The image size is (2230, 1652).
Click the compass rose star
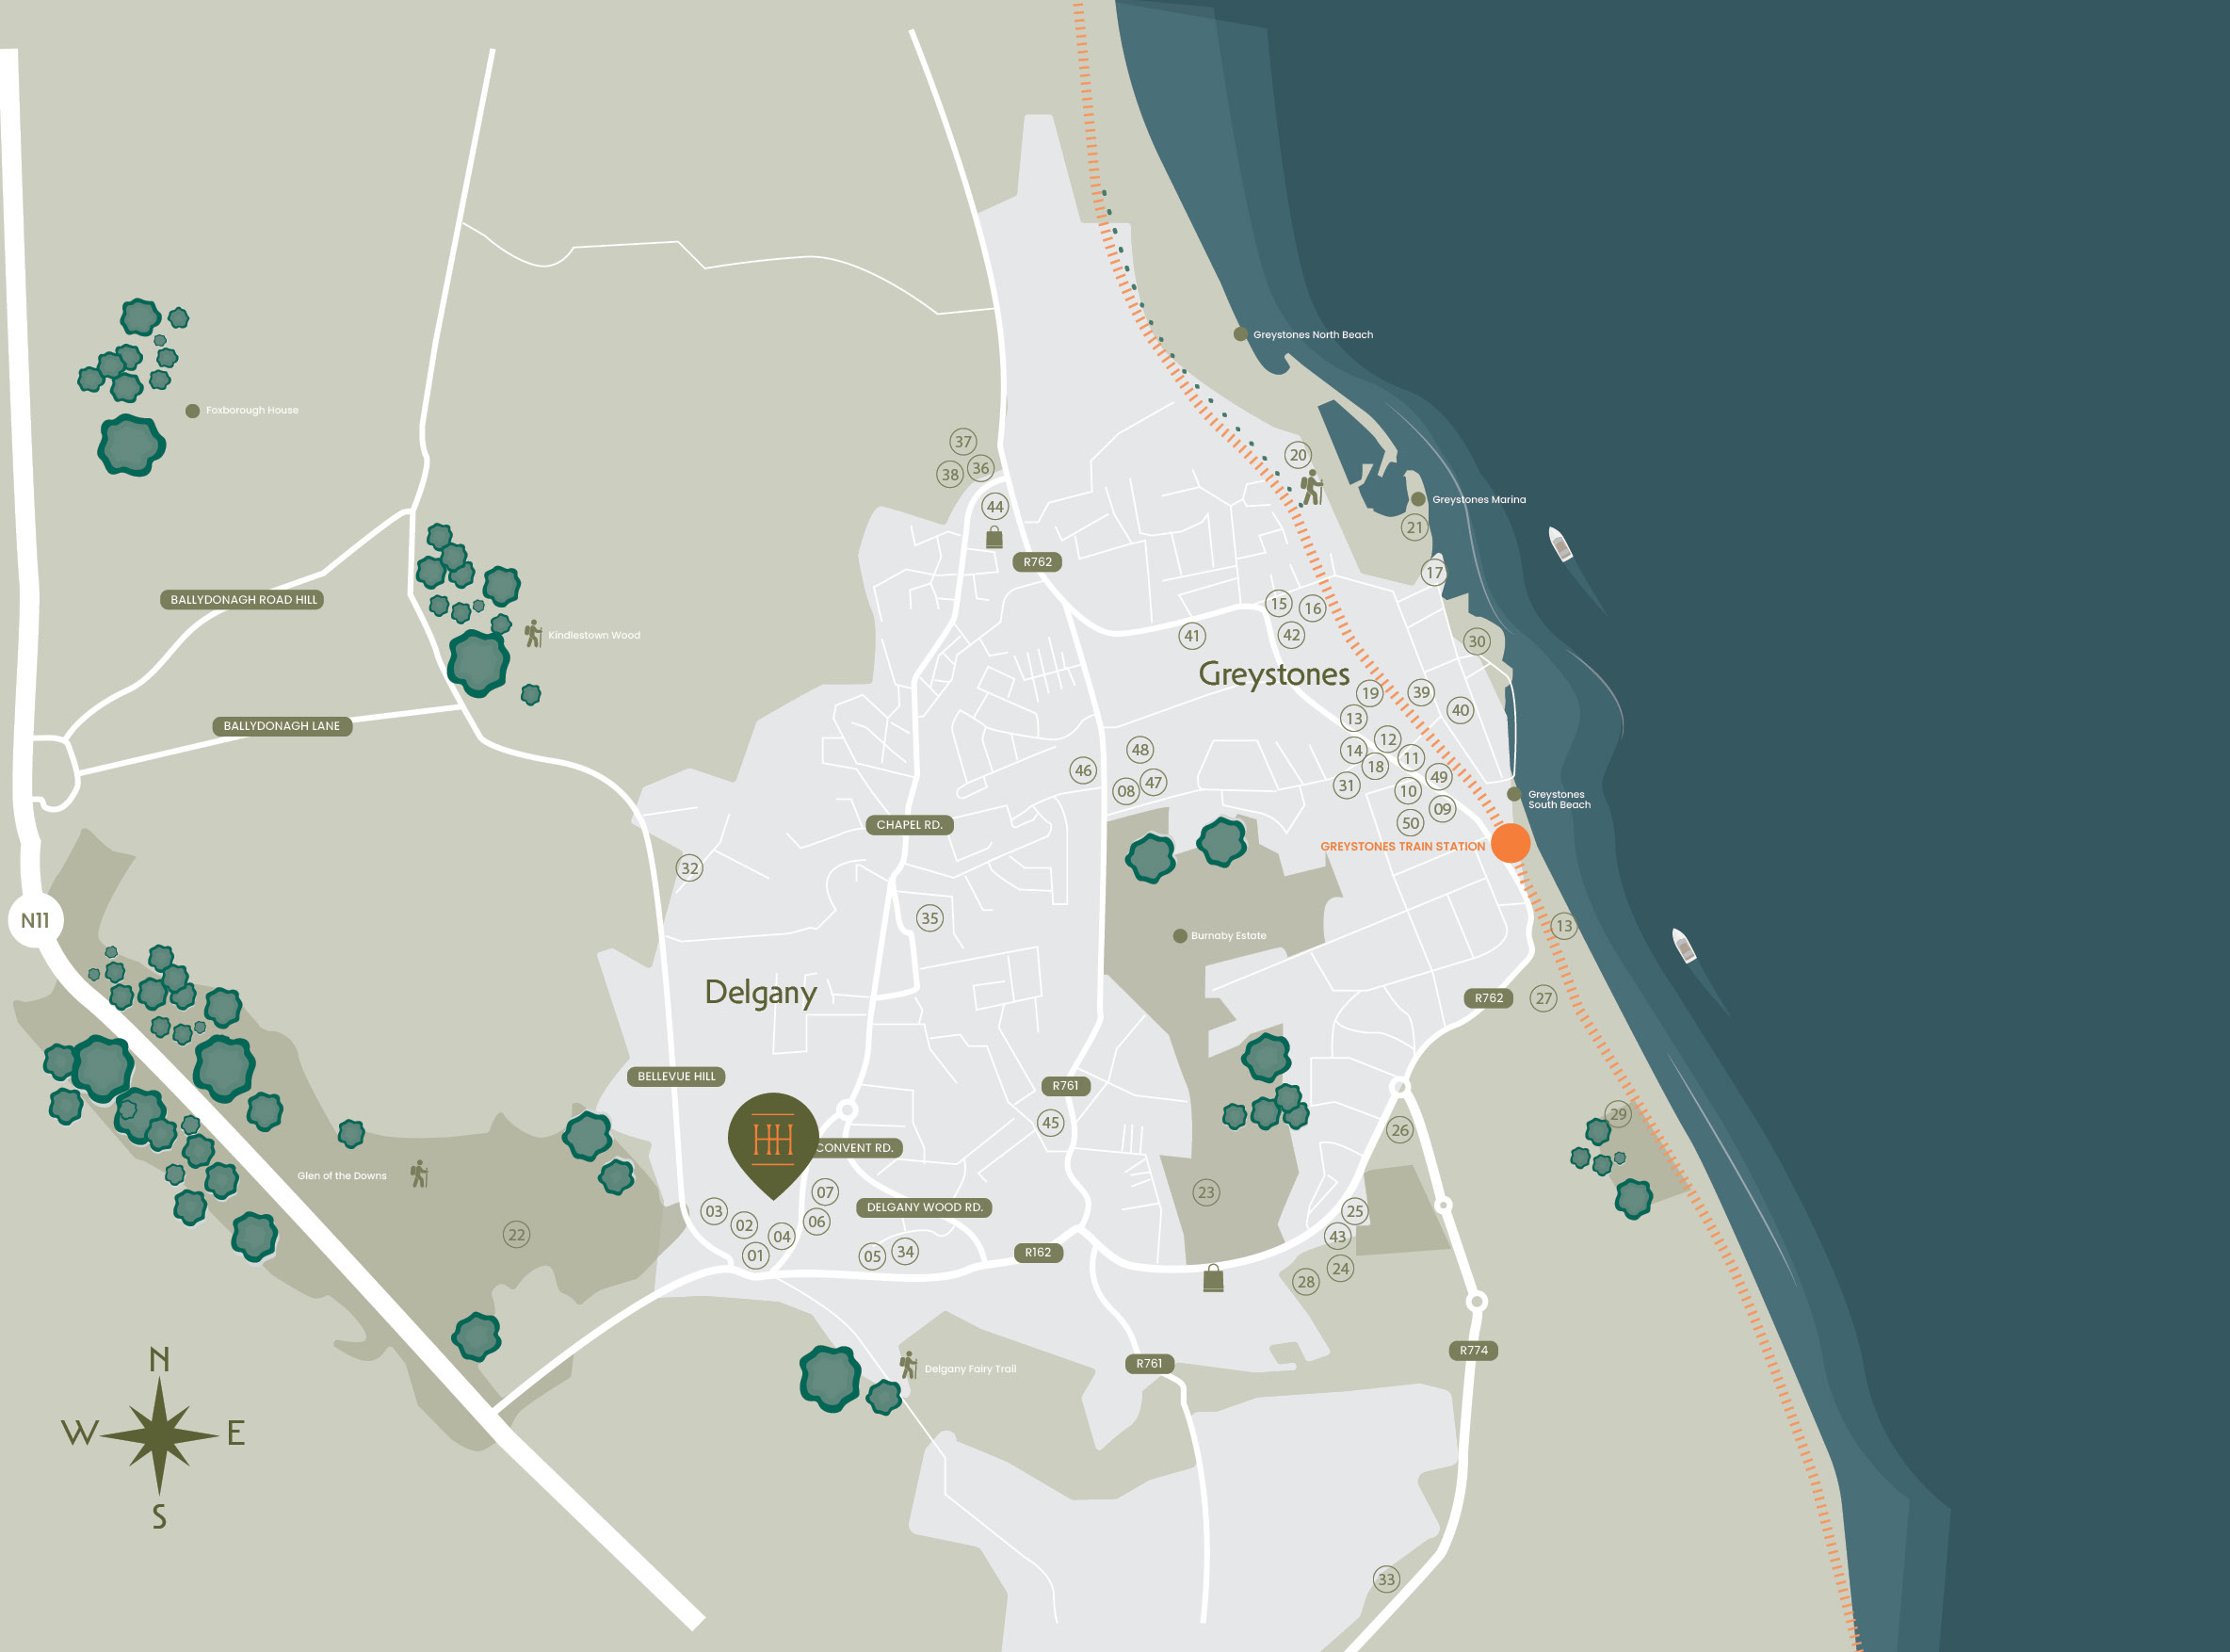[160, 1436]
